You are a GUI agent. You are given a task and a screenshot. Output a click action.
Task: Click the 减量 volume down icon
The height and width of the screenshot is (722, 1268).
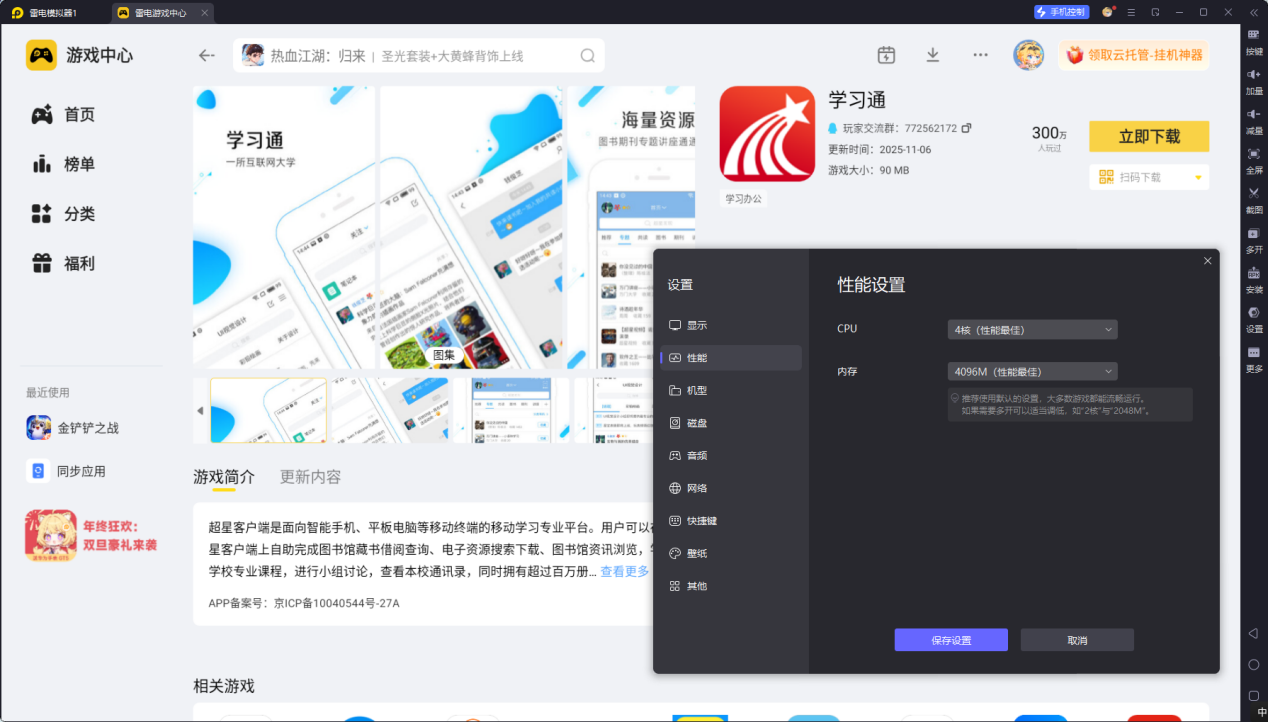[x=1253, y=114]
